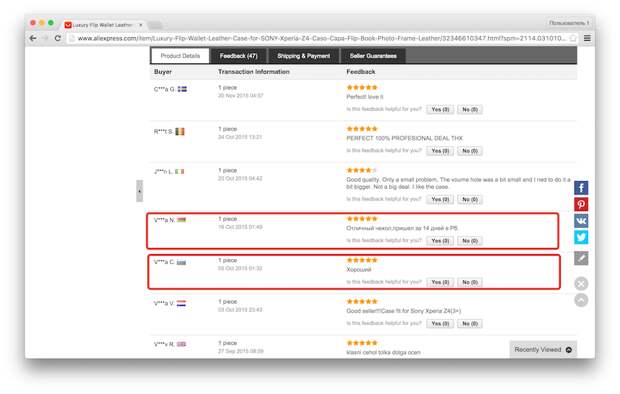620x394 pixels.
Task: Vote Yes on 'Good seller' review
Action: point(440,324)
